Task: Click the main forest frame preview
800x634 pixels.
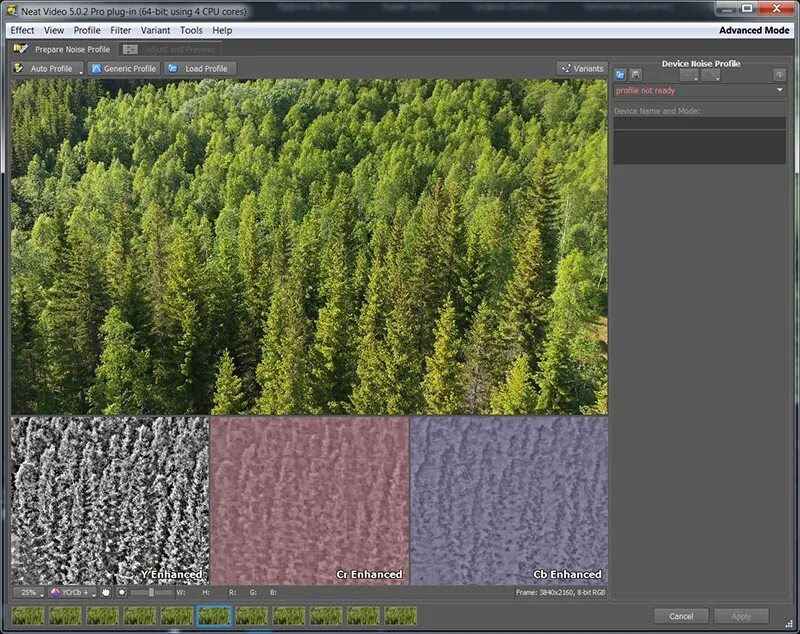Action: (x=309, y=246)
